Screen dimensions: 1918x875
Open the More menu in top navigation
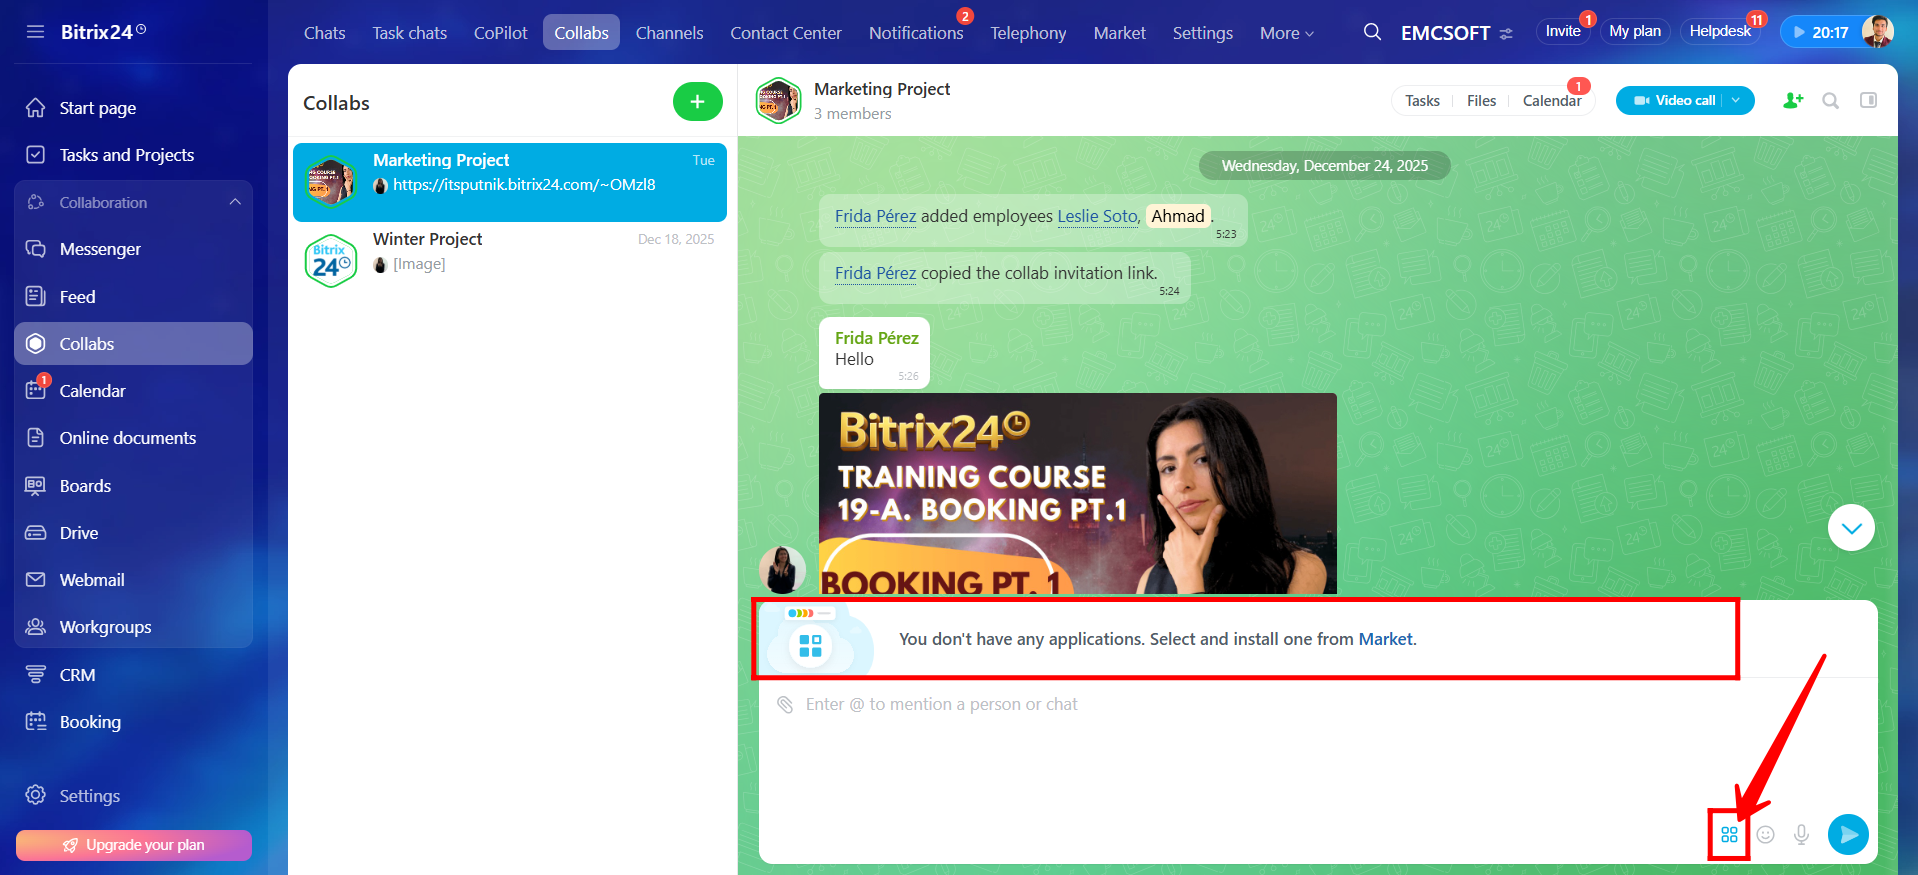click(x=1286, y=33)
